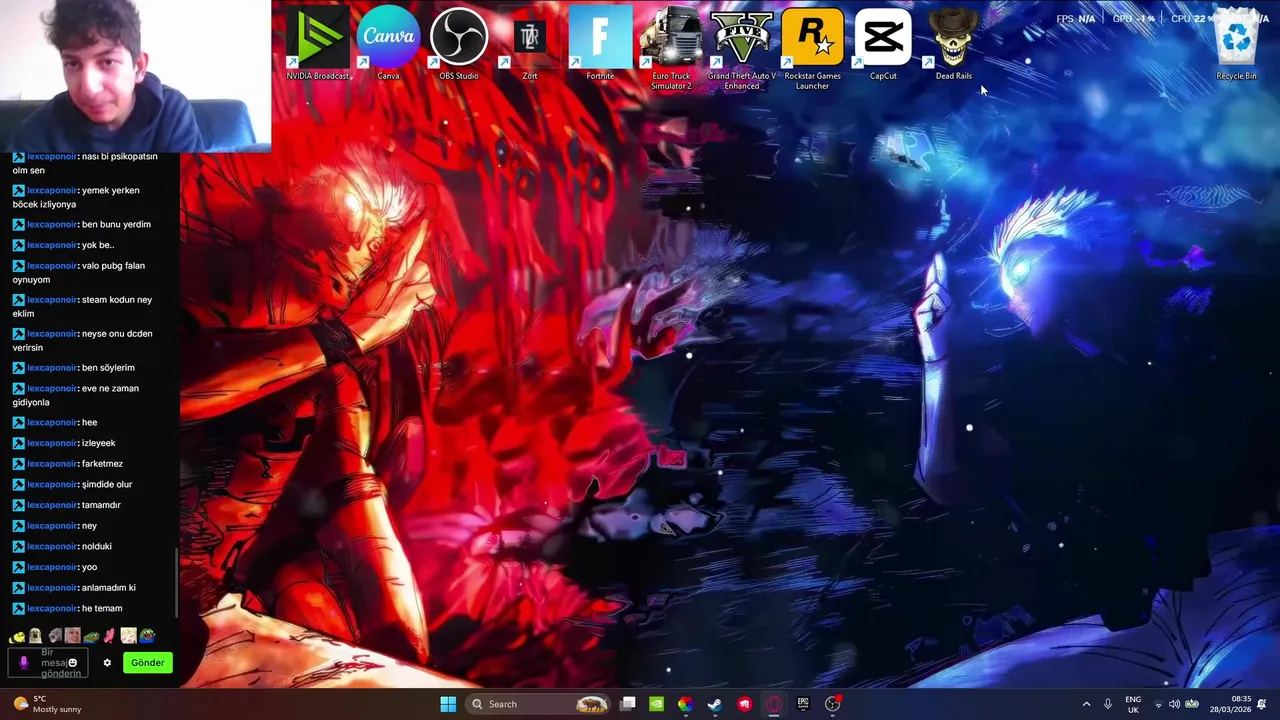Click chat message 'ben bunu yerdim'

coord(116,224)
